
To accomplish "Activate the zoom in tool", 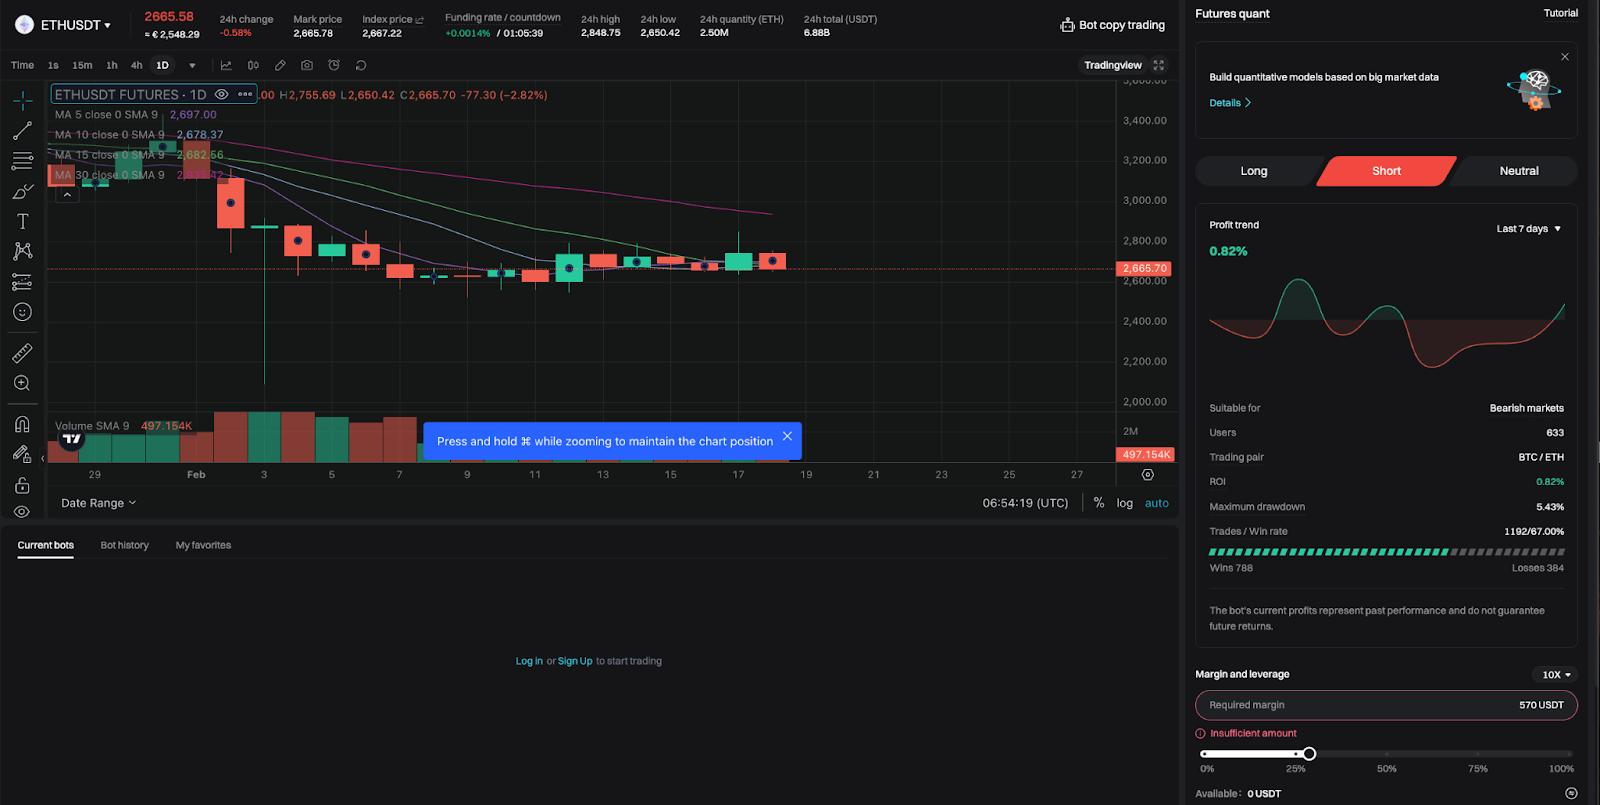I will pos(22,383).
